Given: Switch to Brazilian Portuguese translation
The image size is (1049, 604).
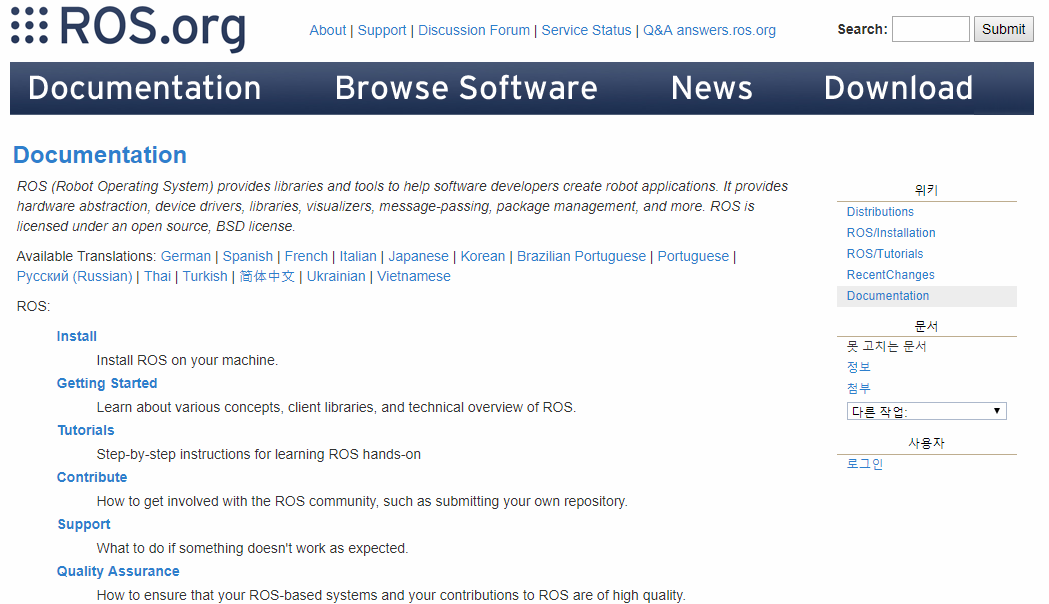Looking at the screenshot, I should click(581, 256).
